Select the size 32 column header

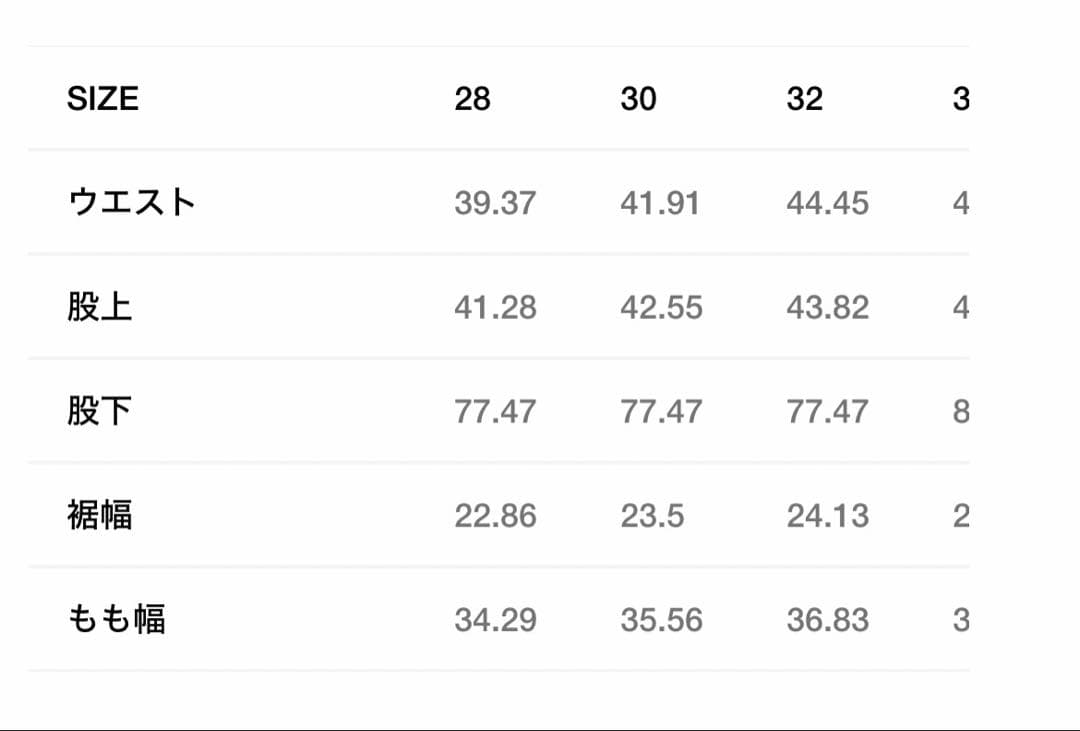pos(804,99)
